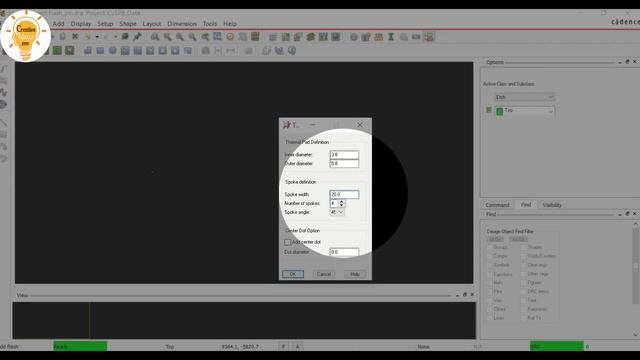Open the undo dropdown arrow in the toolbar
The height and width of the screenshot is (360, 640).
point(97,37)
